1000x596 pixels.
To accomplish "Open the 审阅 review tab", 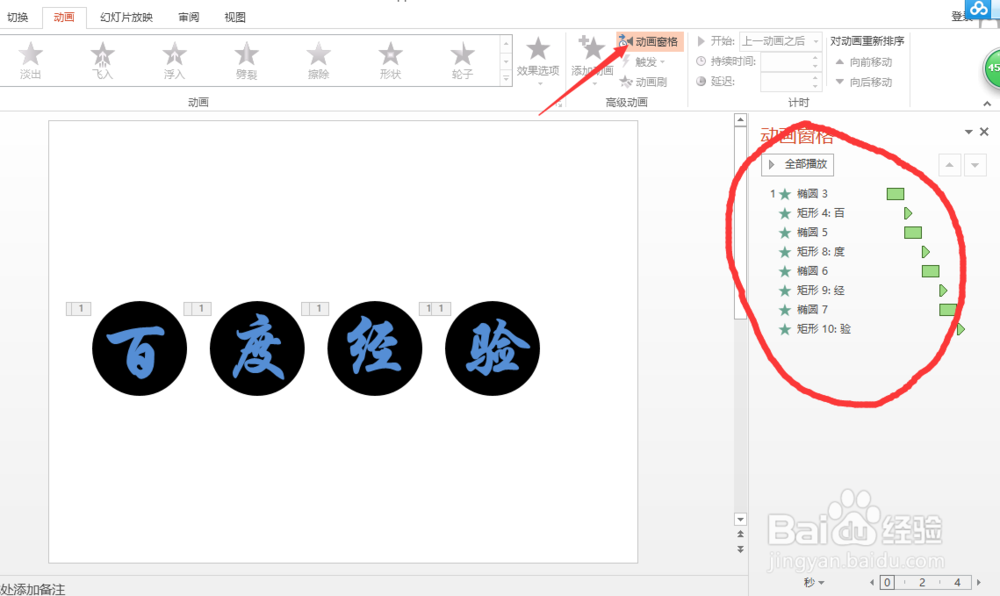I will 188,17.
